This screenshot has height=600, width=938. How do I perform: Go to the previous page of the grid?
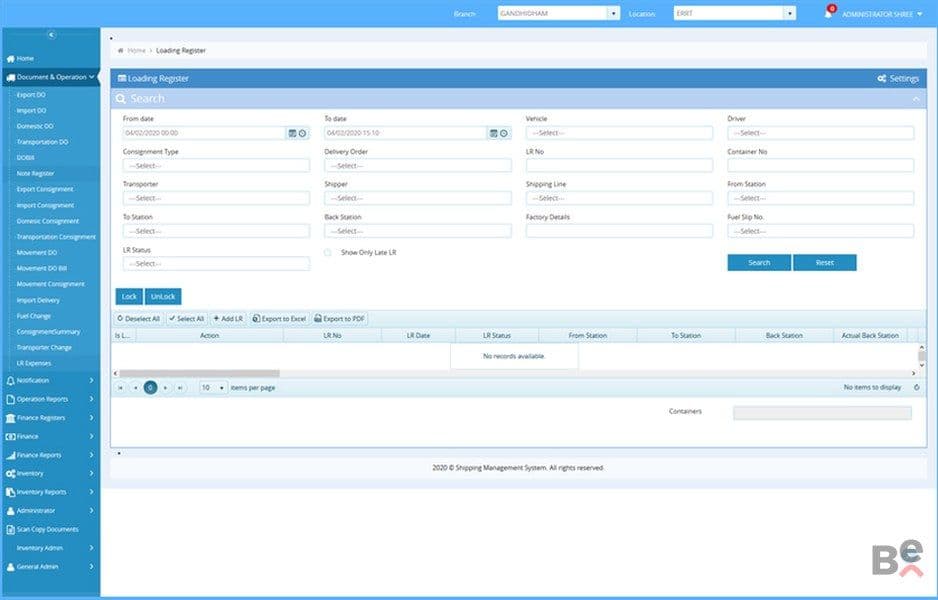click(135, 388)
